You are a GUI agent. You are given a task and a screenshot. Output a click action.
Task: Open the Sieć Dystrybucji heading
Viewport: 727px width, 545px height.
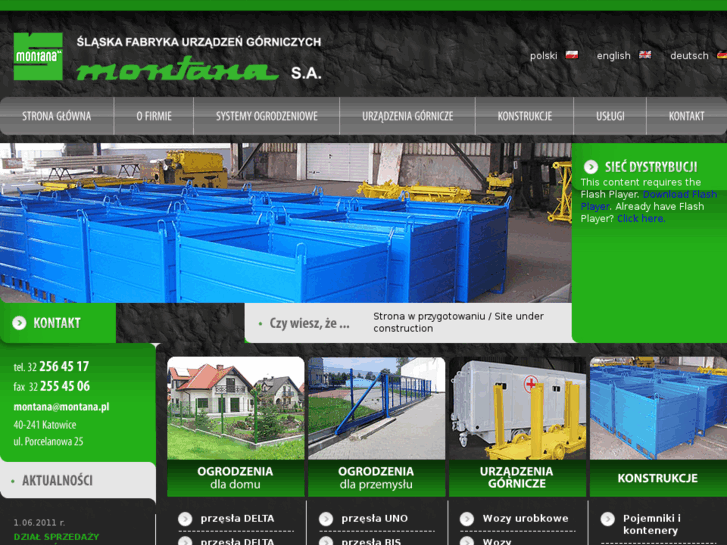click(x=651, y=167)
